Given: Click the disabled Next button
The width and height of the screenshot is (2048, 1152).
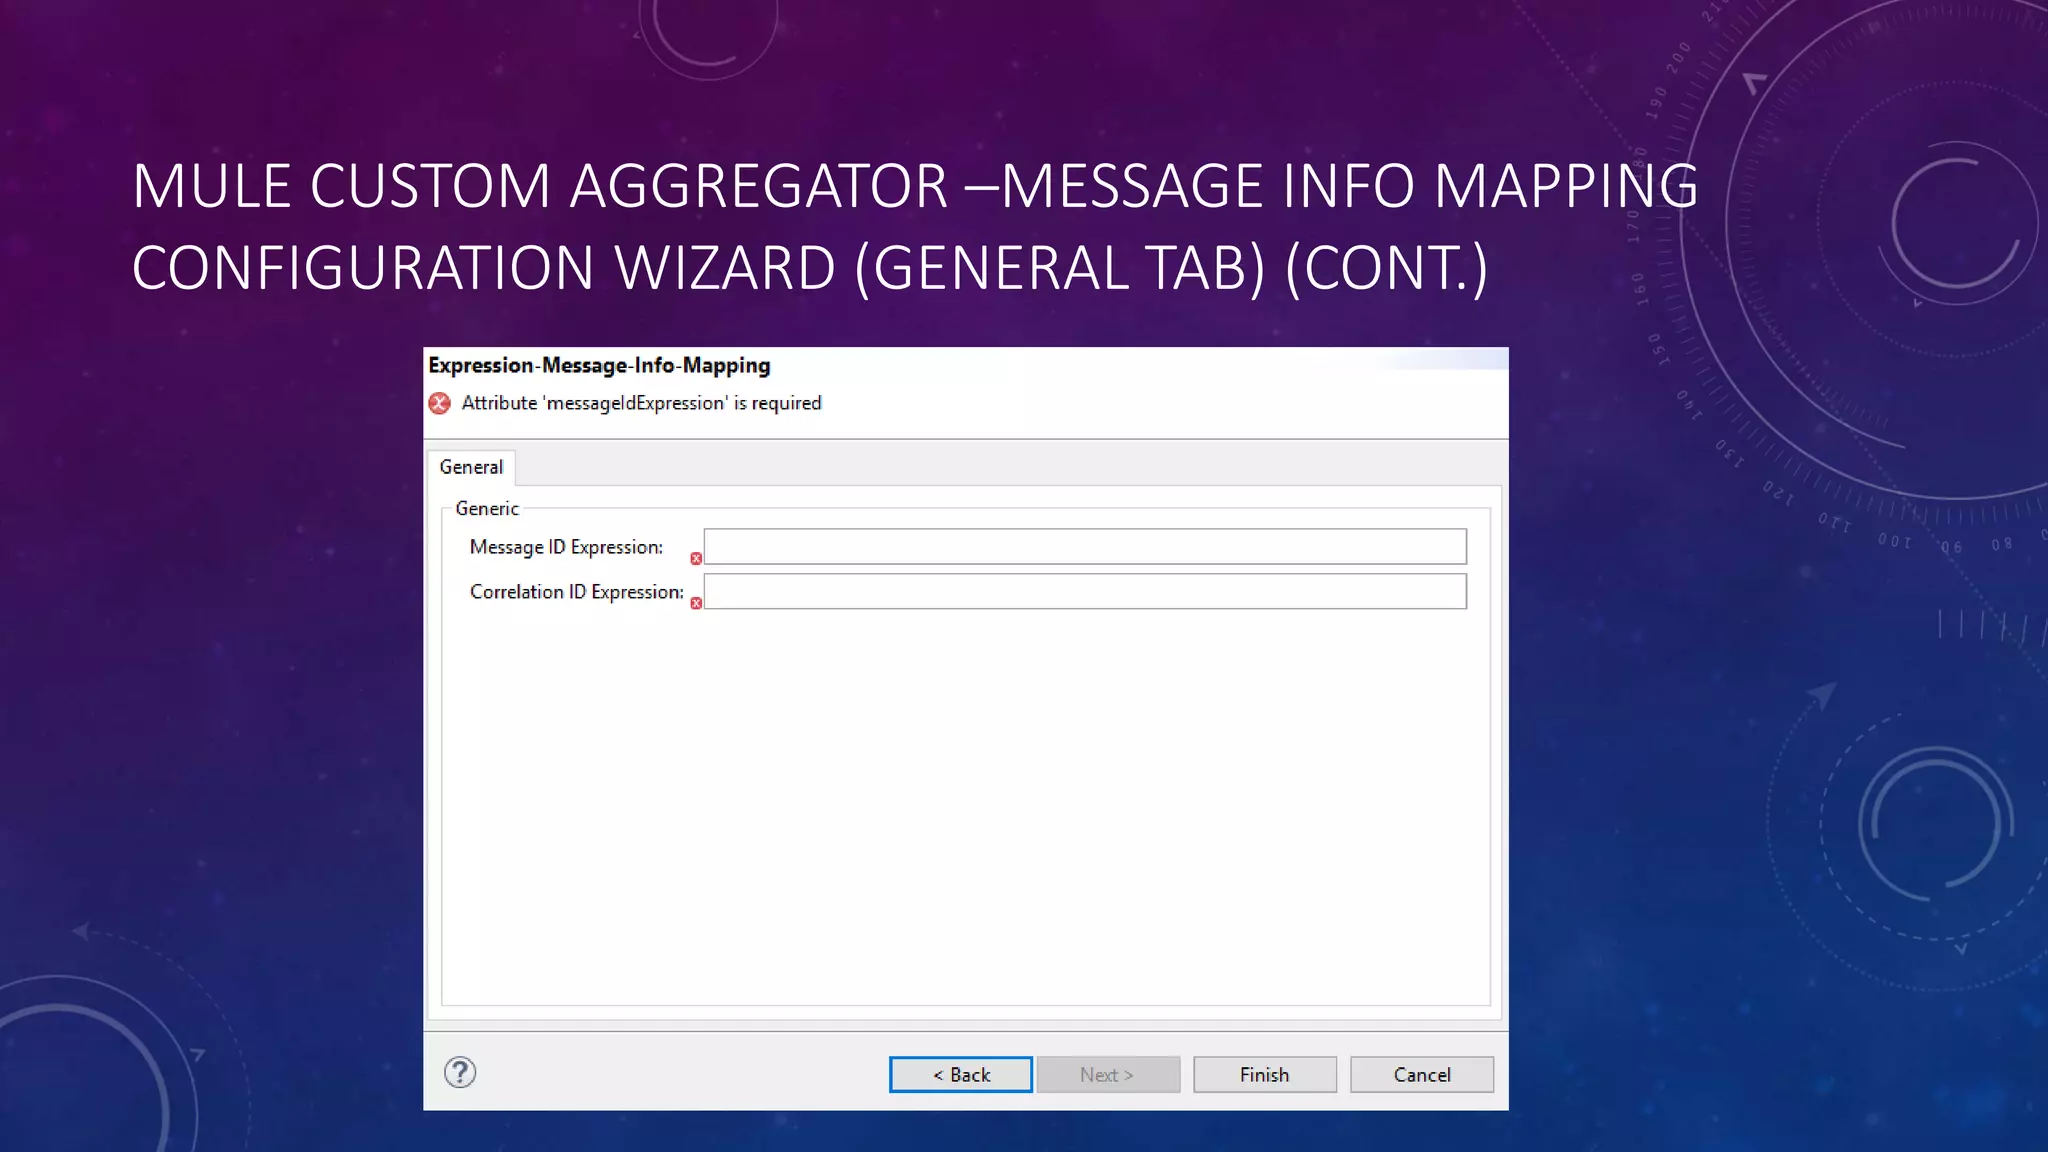Looking at the screenshot, I should pos(1108,1075).
